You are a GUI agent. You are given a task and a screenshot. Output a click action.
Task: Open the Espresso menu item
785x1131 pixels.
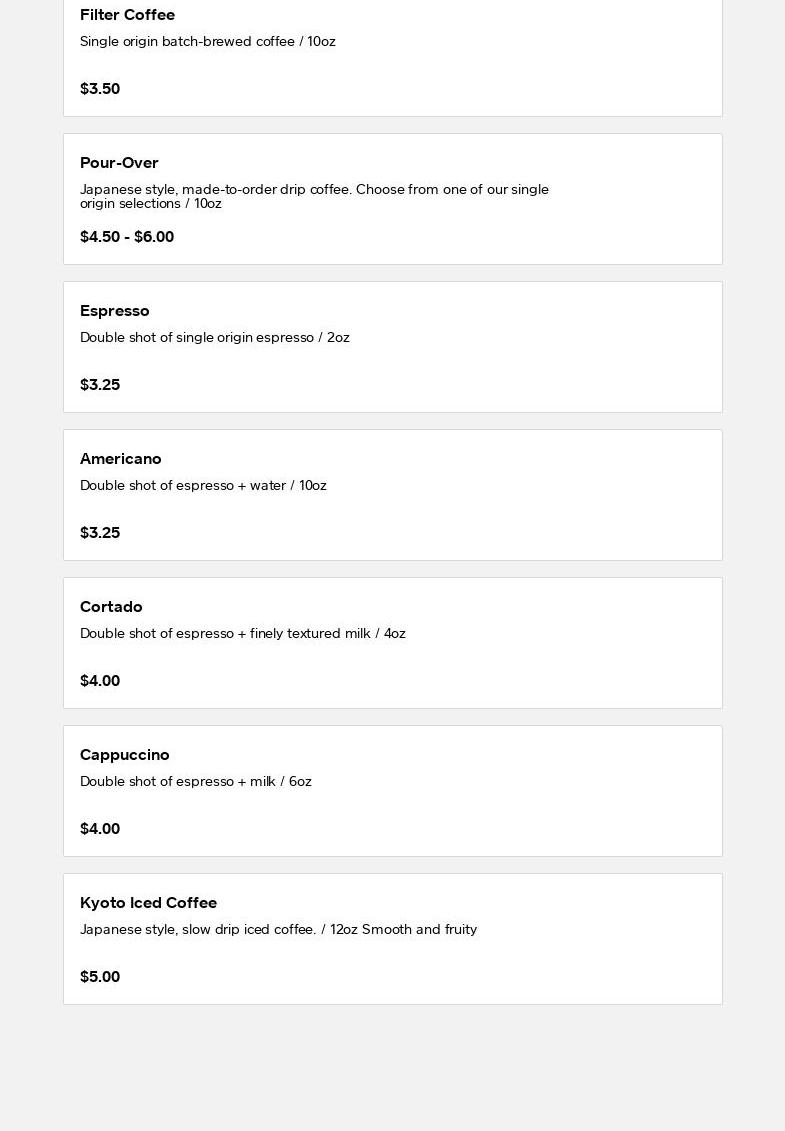[x=115, y=311]
